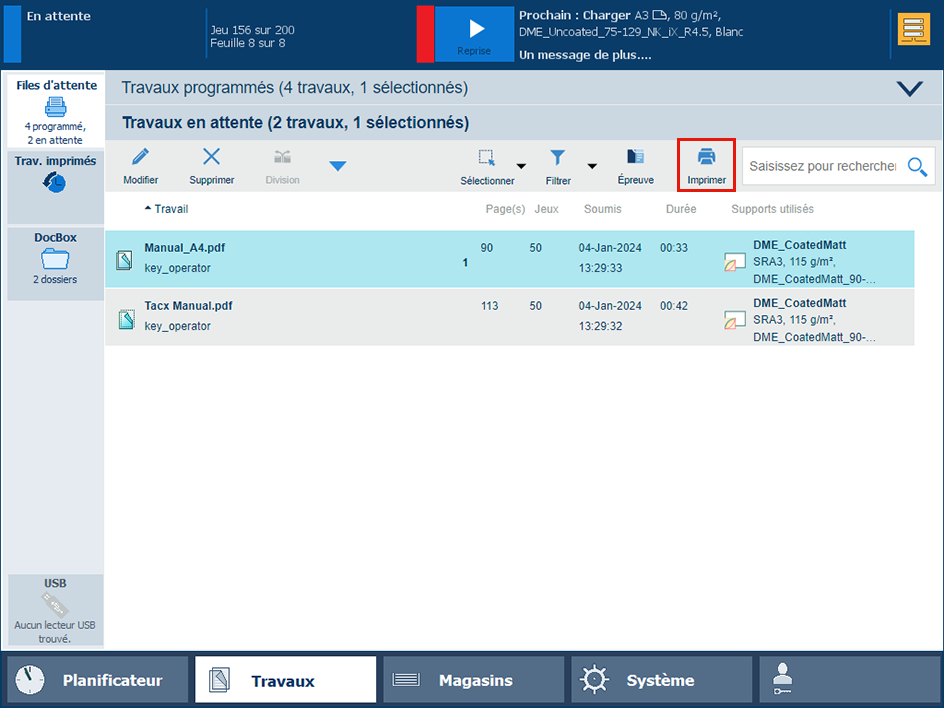
Task: Expand the Travaux programmés section chevron
Action: [909, 88]
